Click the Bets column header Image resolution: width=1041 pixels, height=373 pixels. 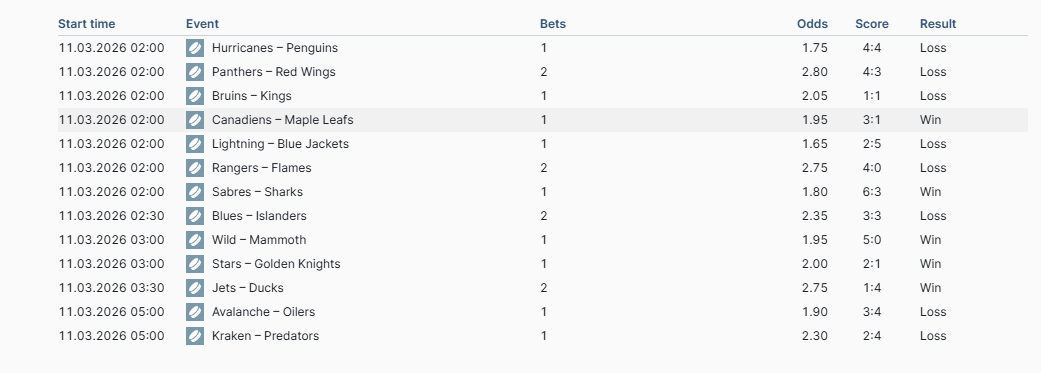[552, 24]
